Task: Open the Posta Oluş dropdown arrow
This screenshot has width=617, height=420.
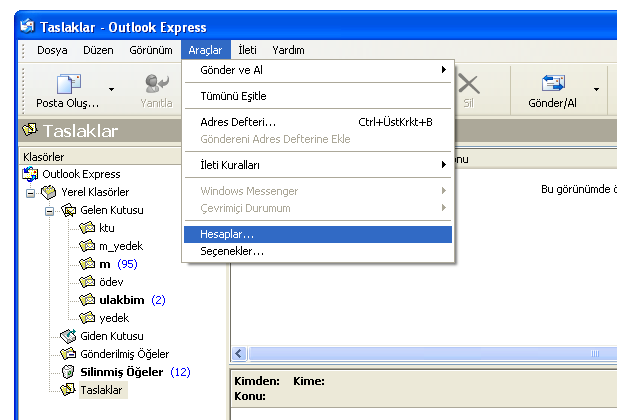Action: click(111, 90)
